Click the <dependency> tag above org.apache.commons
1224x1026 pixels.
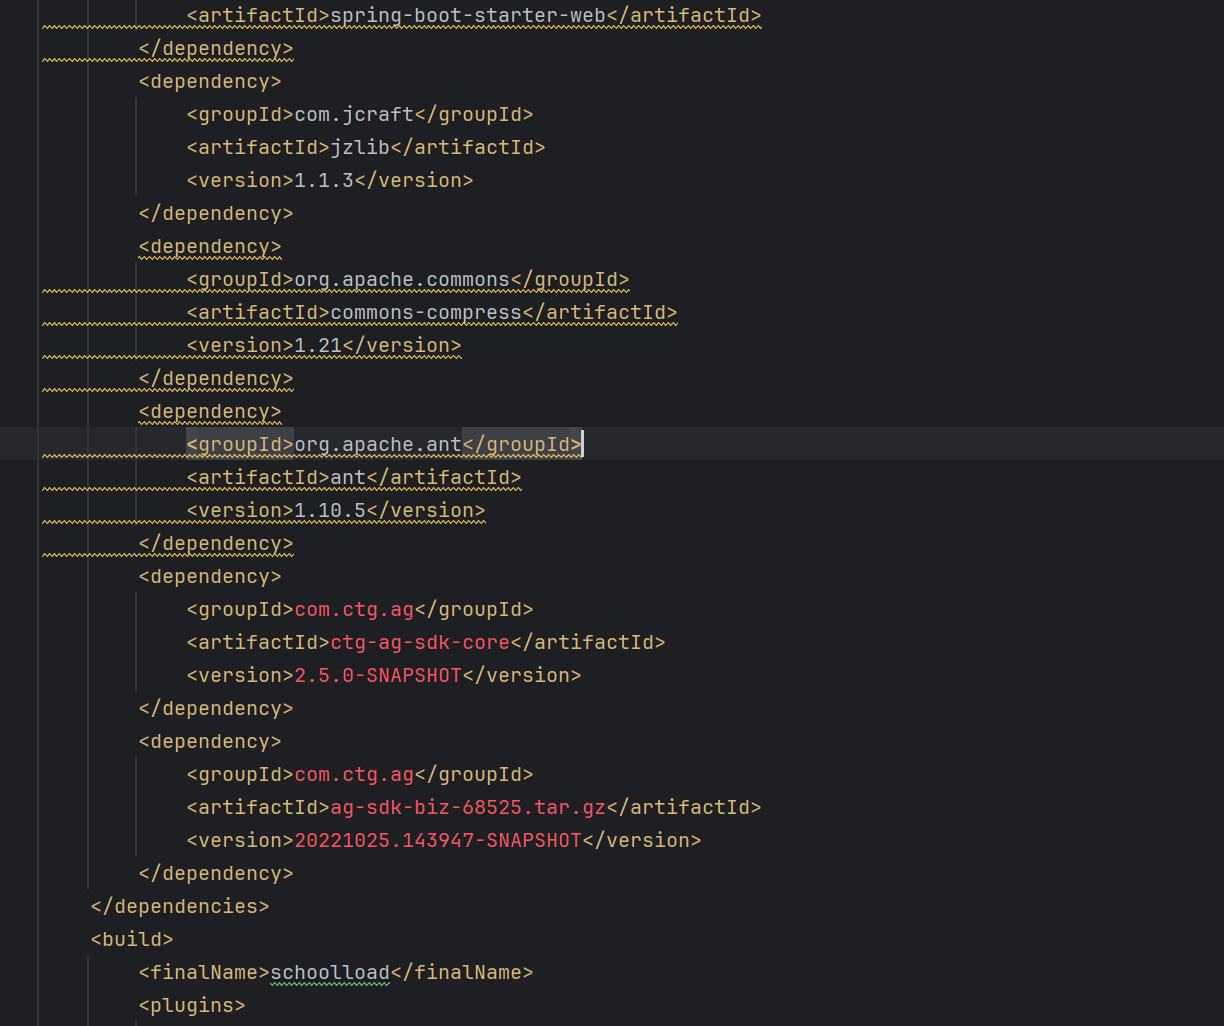click(x=210, y=246)
